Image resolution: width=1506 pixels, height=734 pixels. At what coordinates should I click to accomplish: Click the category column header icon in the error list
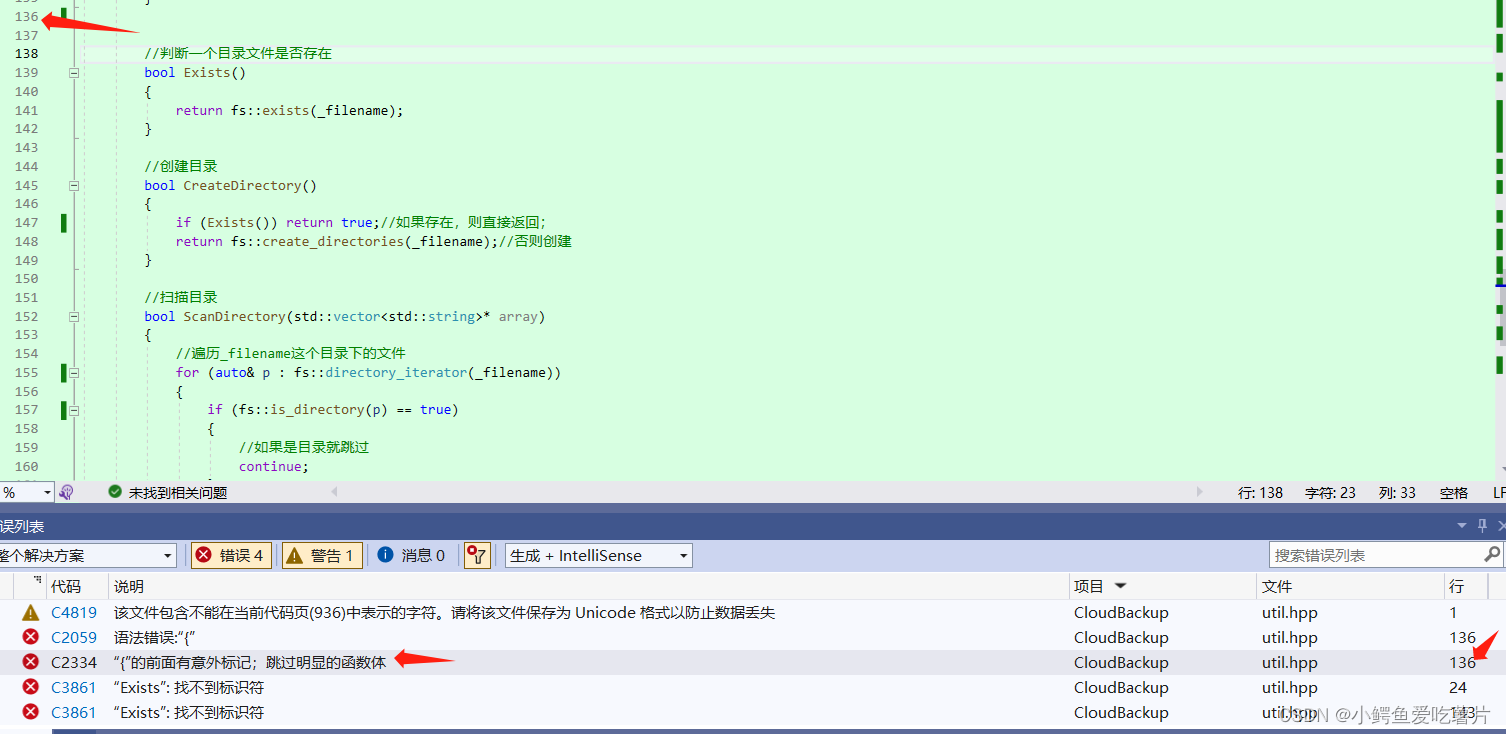[37, 581]
